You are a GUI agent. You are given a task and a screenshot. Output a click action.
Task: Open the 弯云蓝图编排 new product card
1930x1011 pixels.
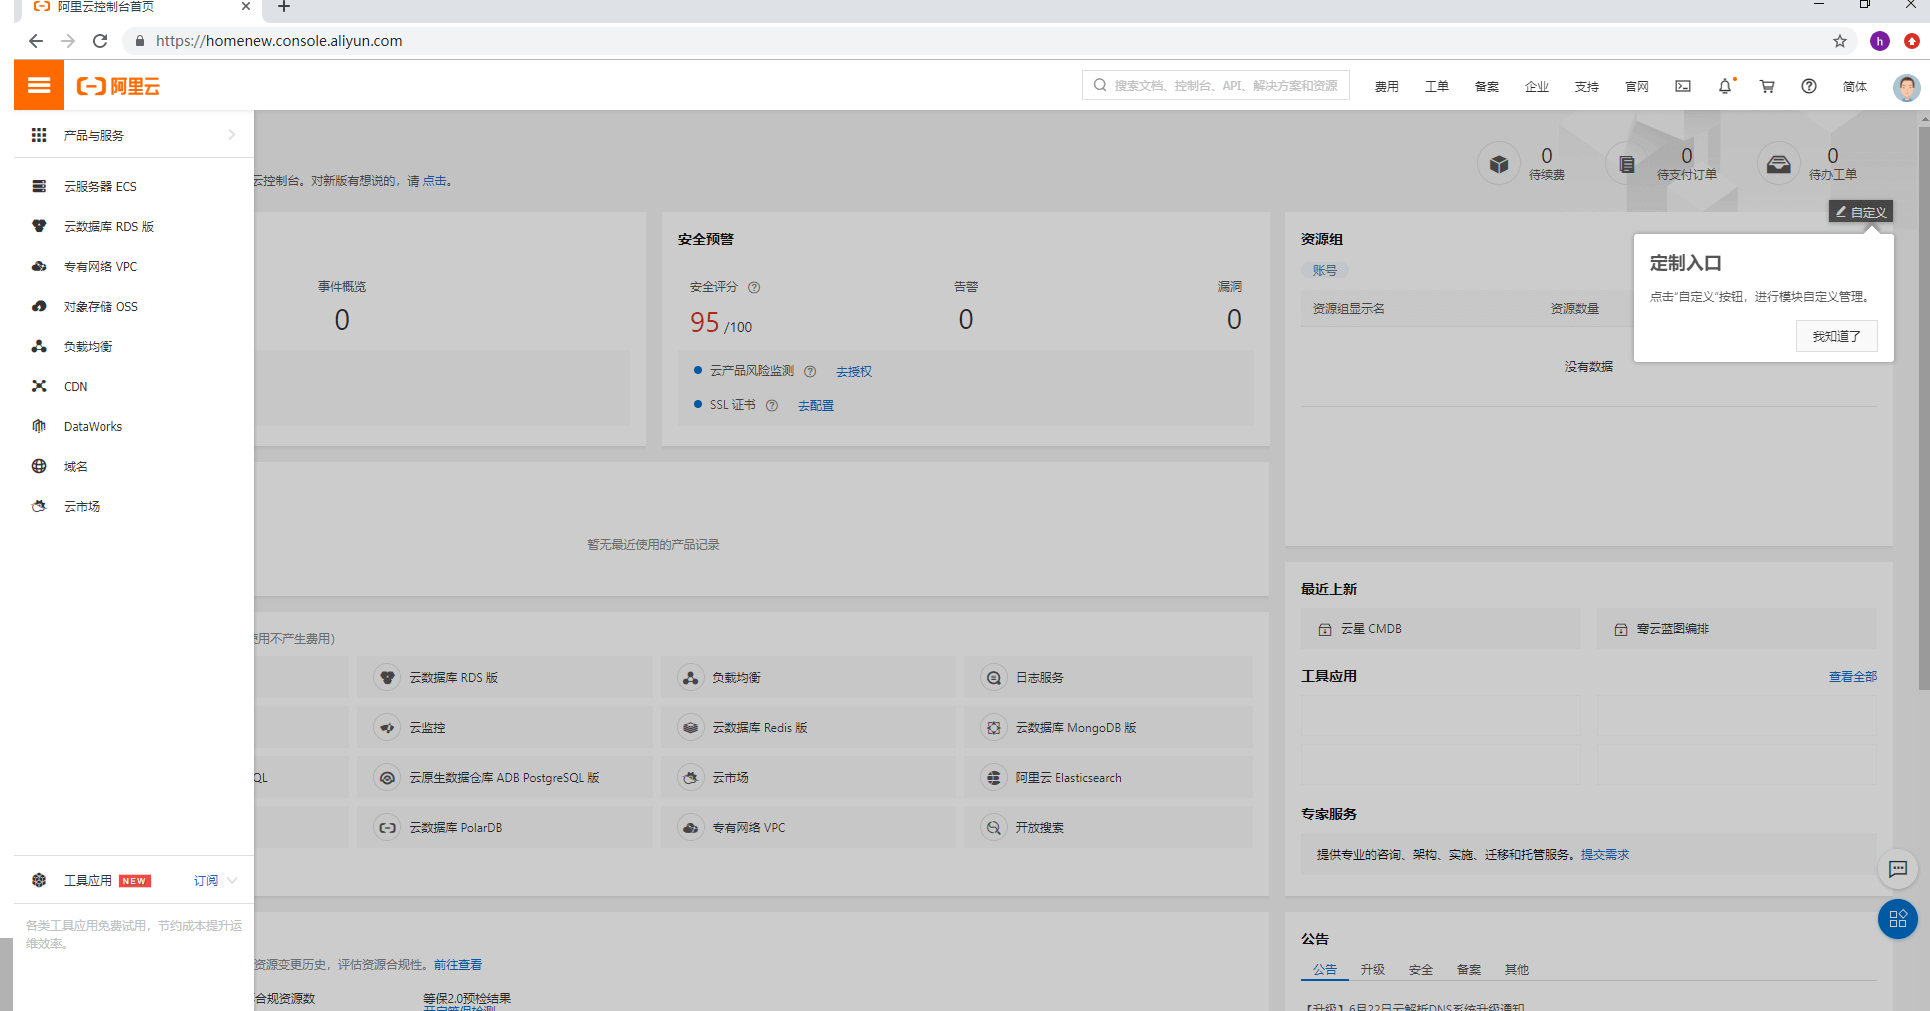pyautogui.click(x=1737, y=629)
